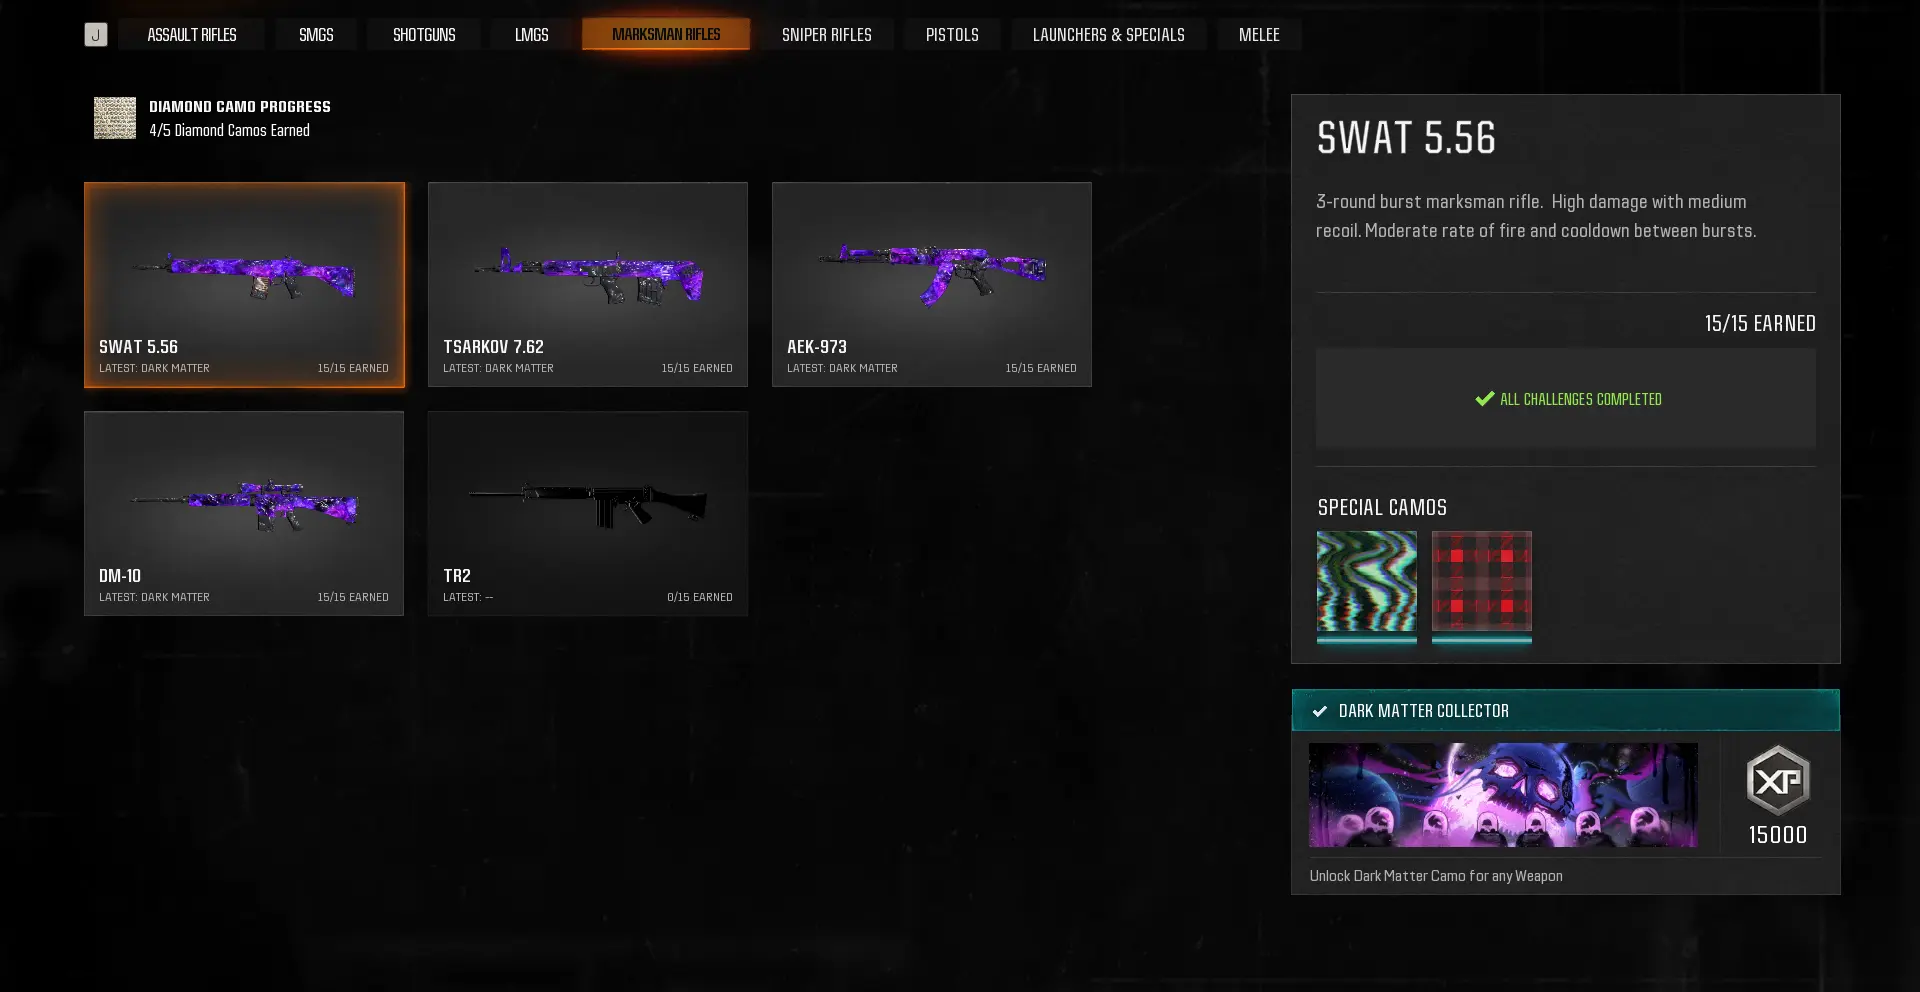Click the Diamond camo progress icon
Viewport: 1920px width, 992px height.
point(115,118)
